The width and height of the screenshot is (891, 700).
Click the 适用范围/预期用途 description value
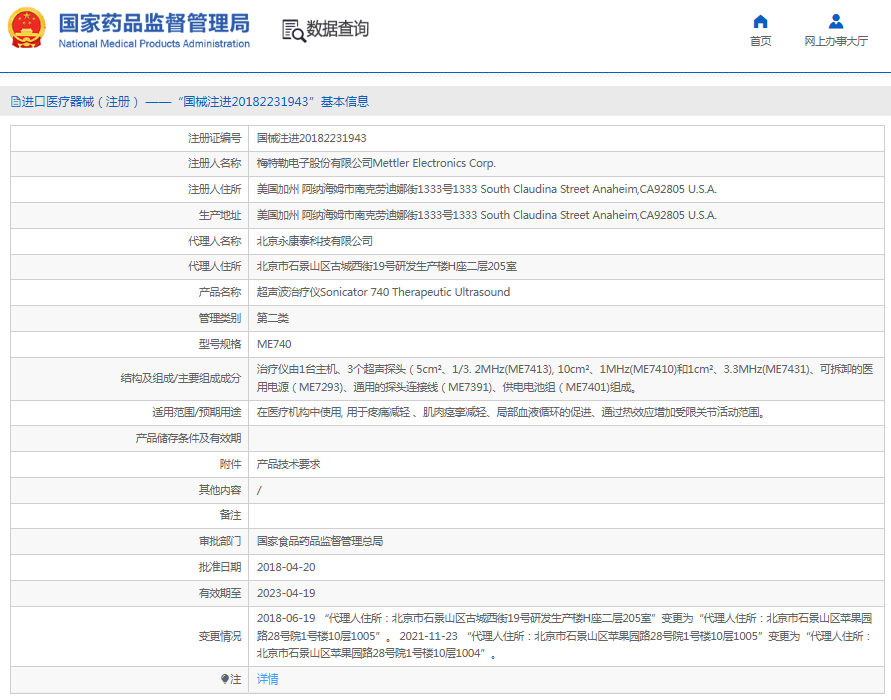point(512,412)
